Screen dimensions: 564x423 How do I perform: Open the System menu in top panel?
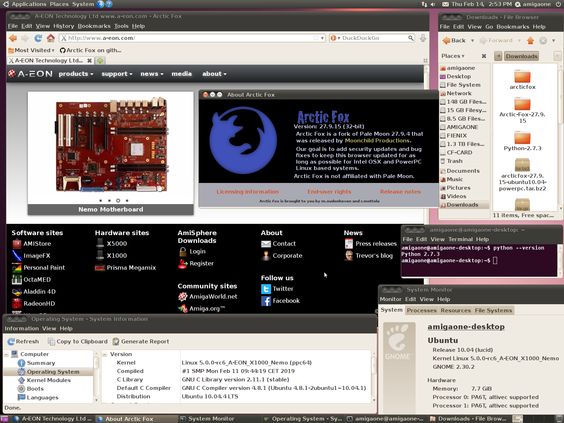(83, 4)
